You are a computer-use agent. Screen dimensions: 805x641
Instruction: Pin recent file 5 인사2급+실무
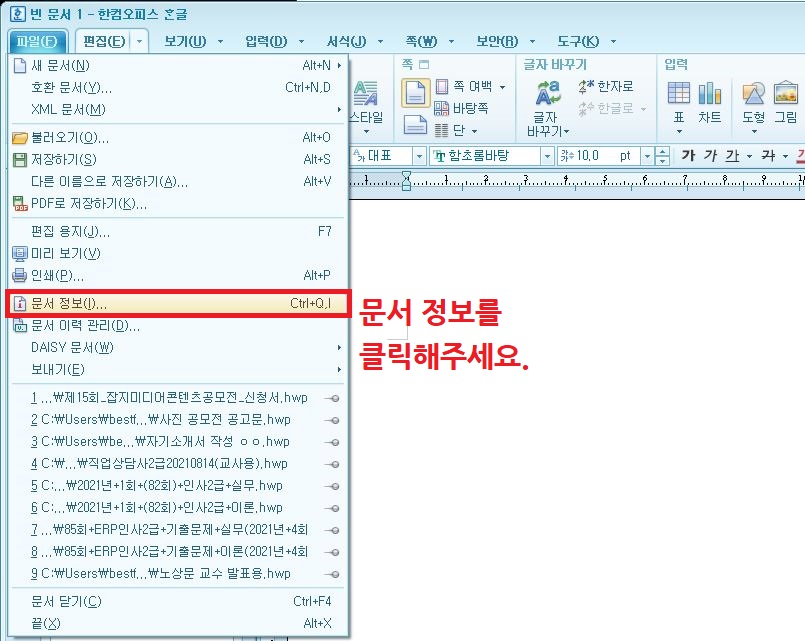[x=333, y=487]
